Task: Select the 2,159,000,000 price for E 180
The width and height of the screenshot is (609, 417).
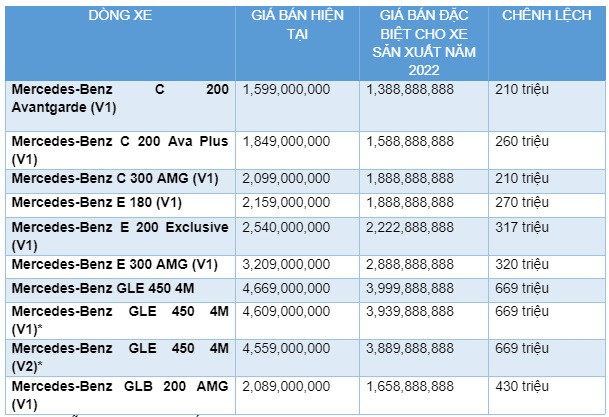Action: click(x=286, y=203)
